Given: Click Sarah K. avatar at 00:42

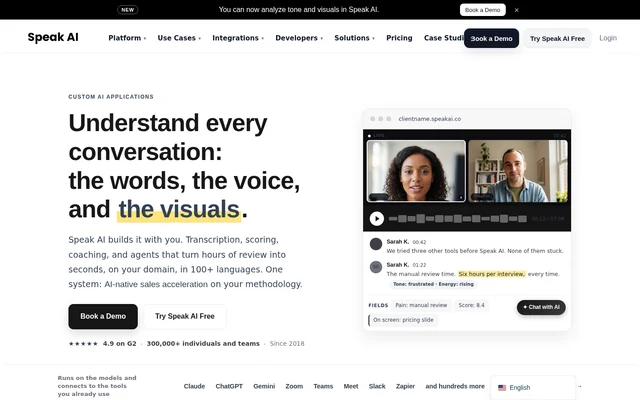Looking at the screenshot, I should pos(376,244).
